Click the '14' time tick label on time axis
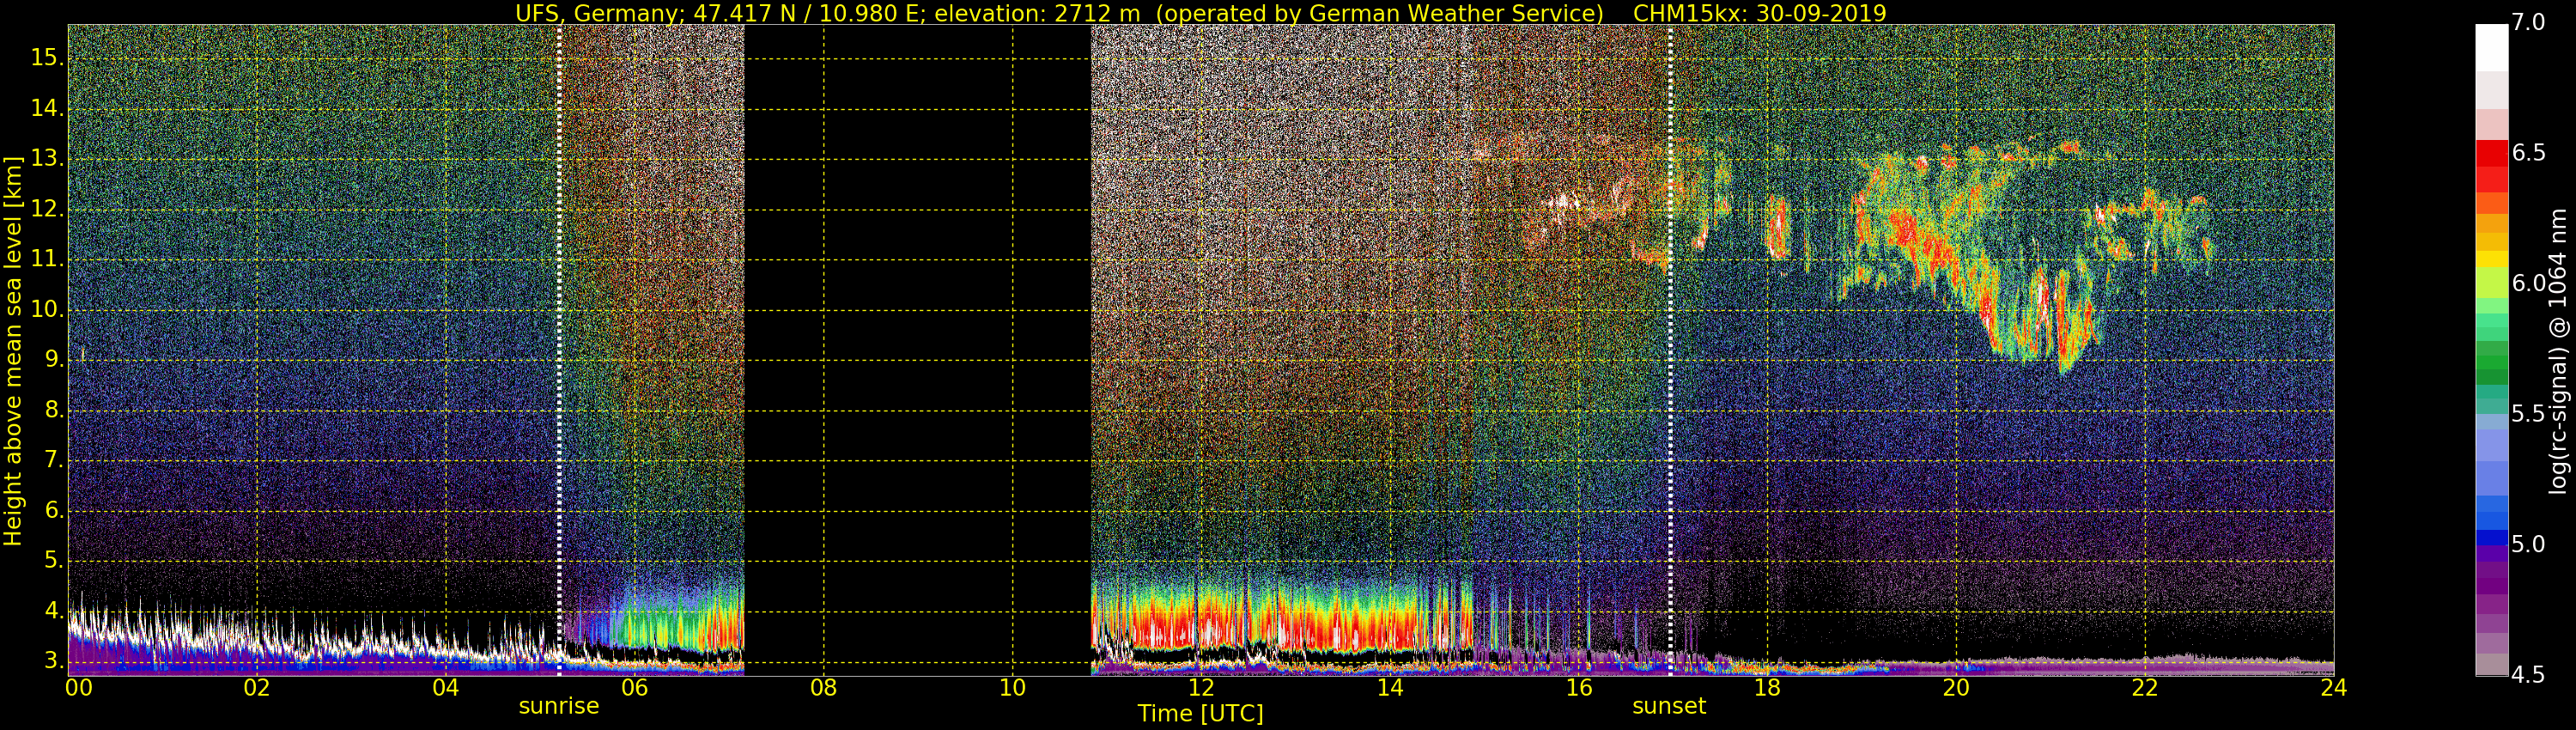2576x730 pixels. pyautogui.click(x=1390, y=688)
